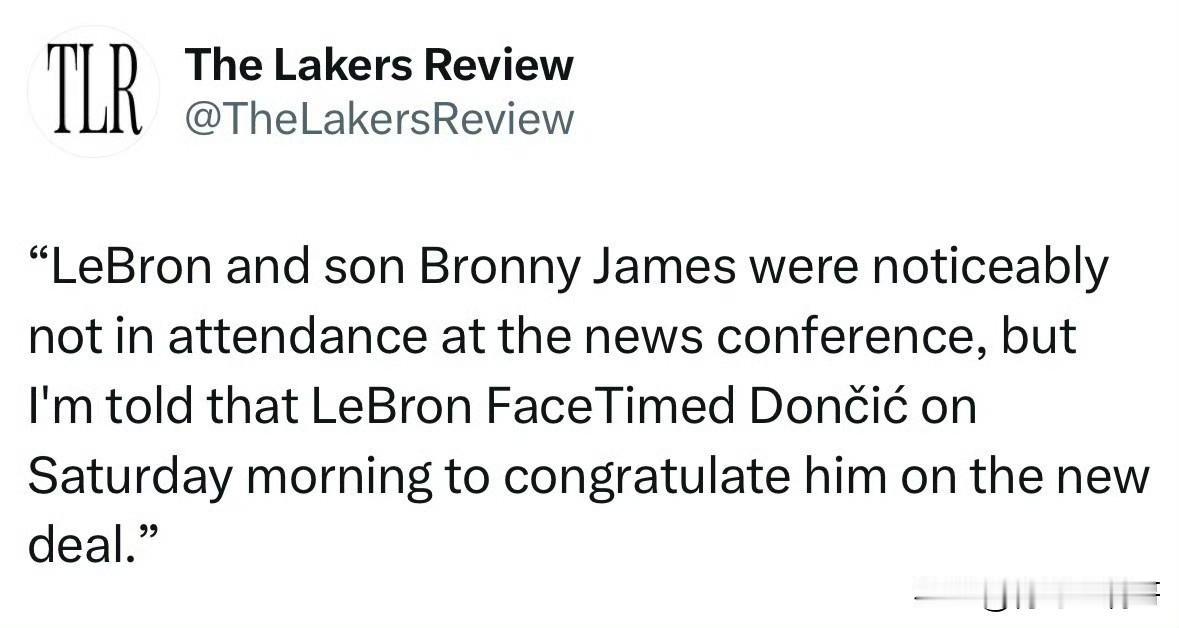Screen dimensions: 1179x628
Task: Click the words Saturday morning
Action: pos(230,478)
